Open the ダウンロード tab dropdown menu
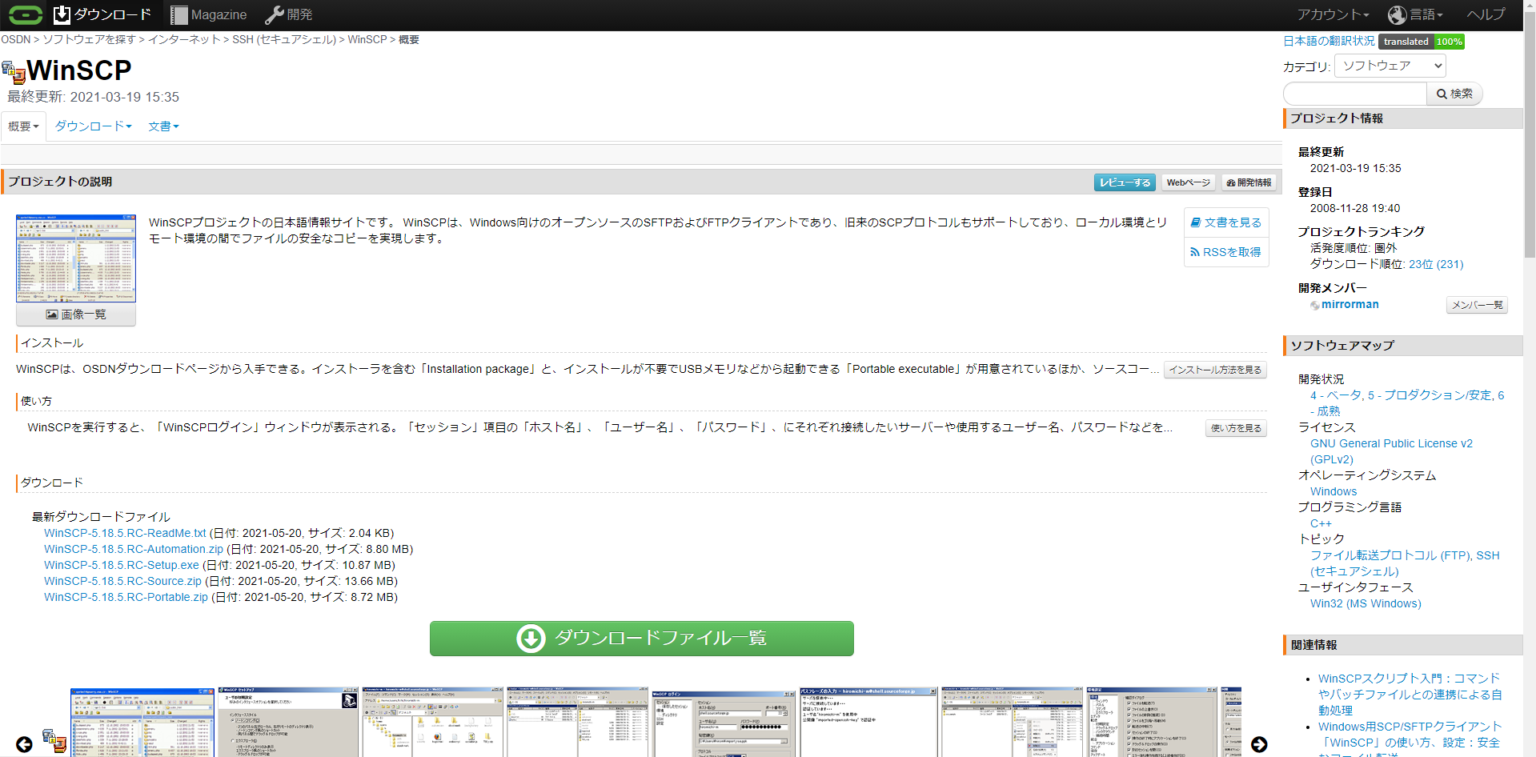Viewport: 1536px width, 757px height. pyautogui.click(x=92, y=125)
